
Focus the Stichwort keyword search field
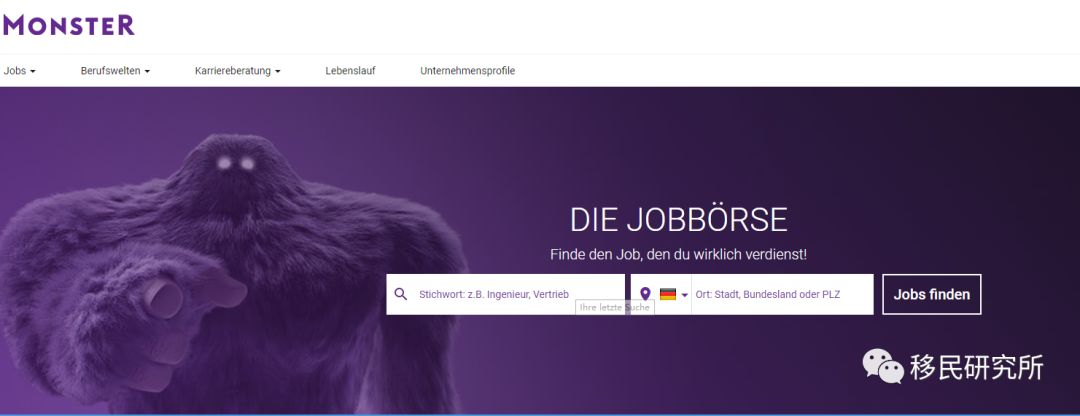click(x=506, y=294)
